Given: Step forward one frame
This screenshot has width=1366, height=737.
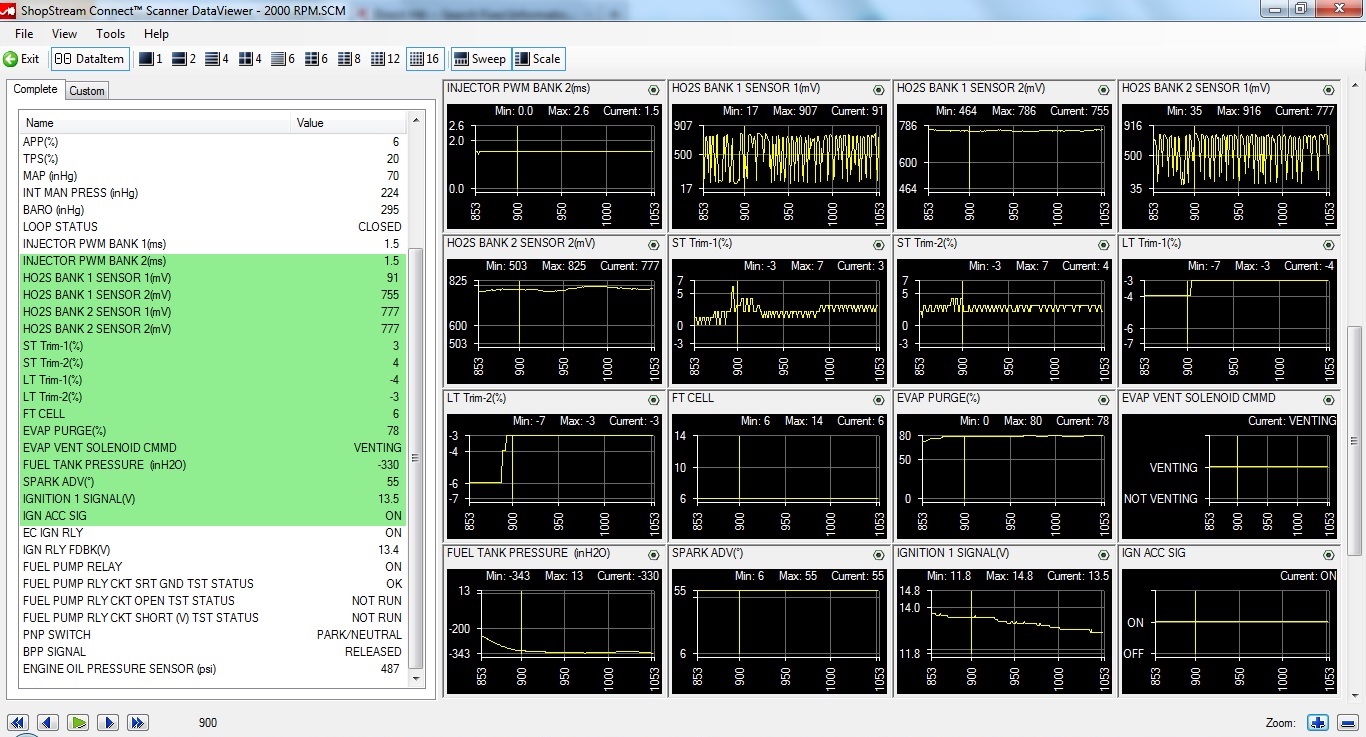Looking at the screenshot, I should (108, 722).
